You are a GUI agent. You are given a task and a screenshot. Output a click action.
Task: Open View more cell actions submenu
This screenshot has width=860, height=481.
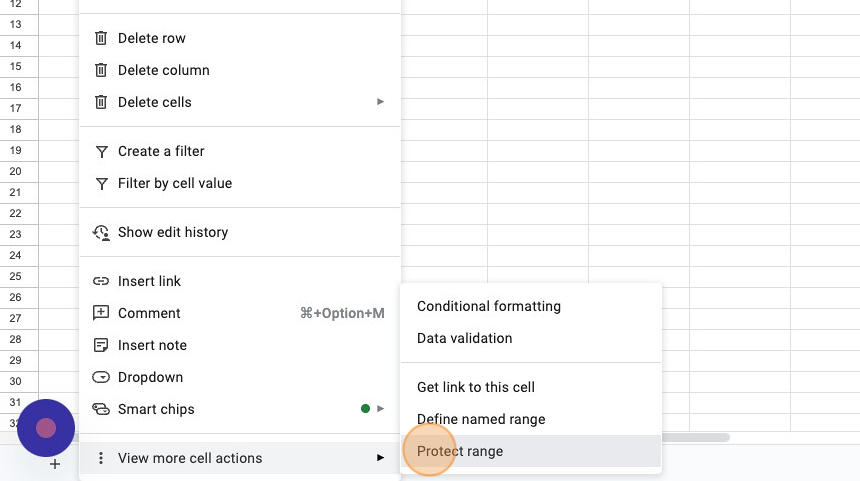(x=240, y=458)
